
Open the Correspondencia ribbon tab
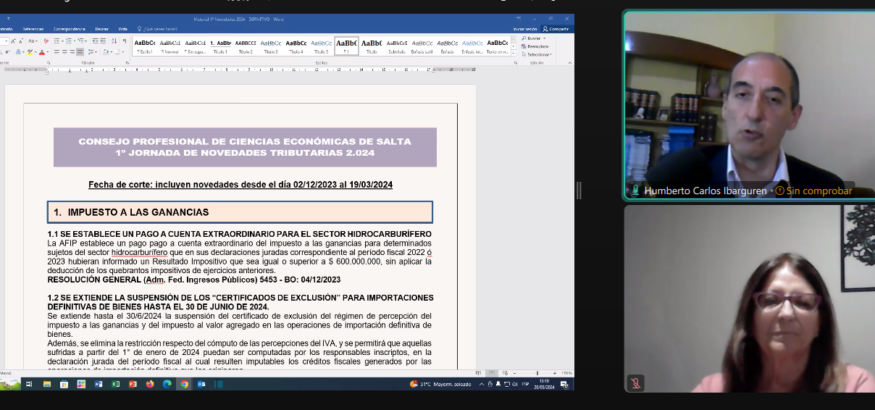[69, 29]
